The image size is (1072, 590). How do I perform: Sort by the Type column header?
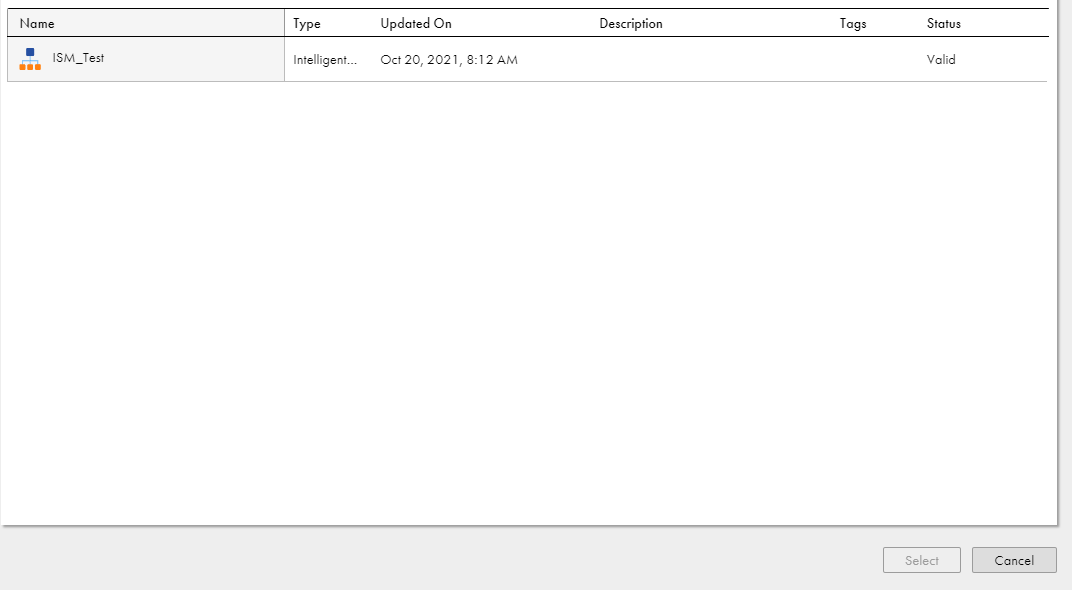point(307,24)
